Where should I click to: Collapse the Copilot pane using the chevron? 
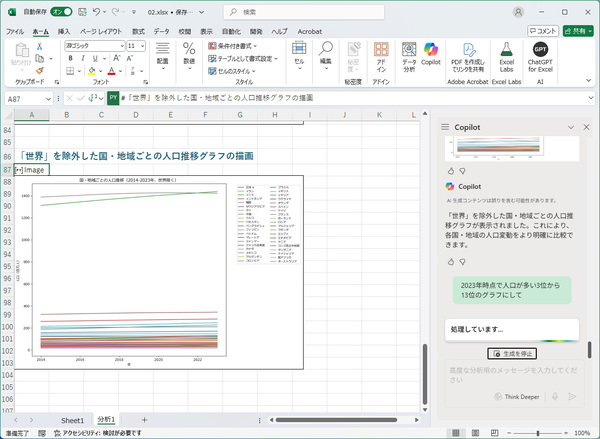(x=571, y=128)
